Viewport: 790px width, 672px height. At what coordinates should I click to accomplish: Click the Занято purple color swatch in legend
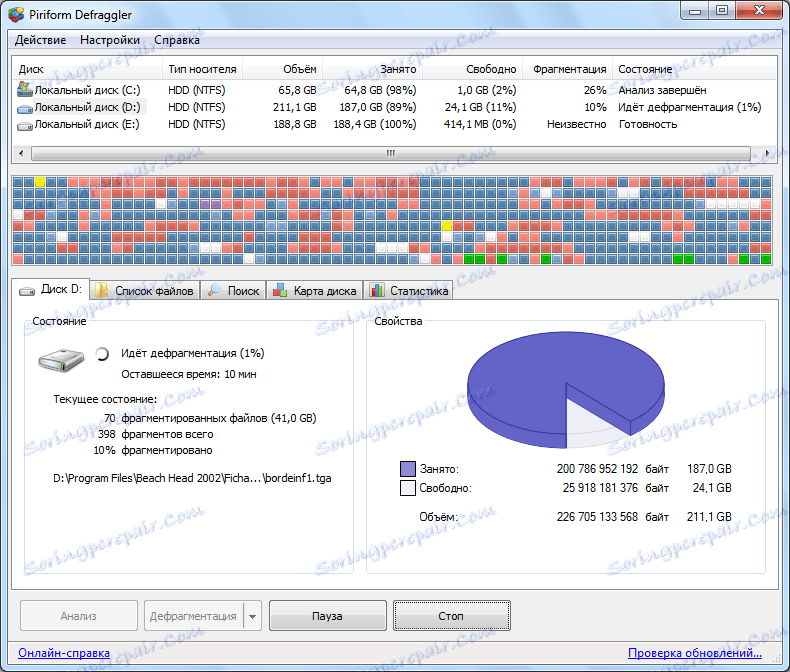(408, 469)
